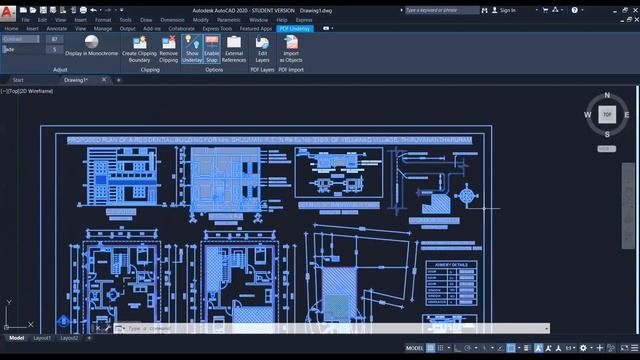This screenshot has width=640, height=360.
Task: Open the Modify menu
Action: coord(200,20)
